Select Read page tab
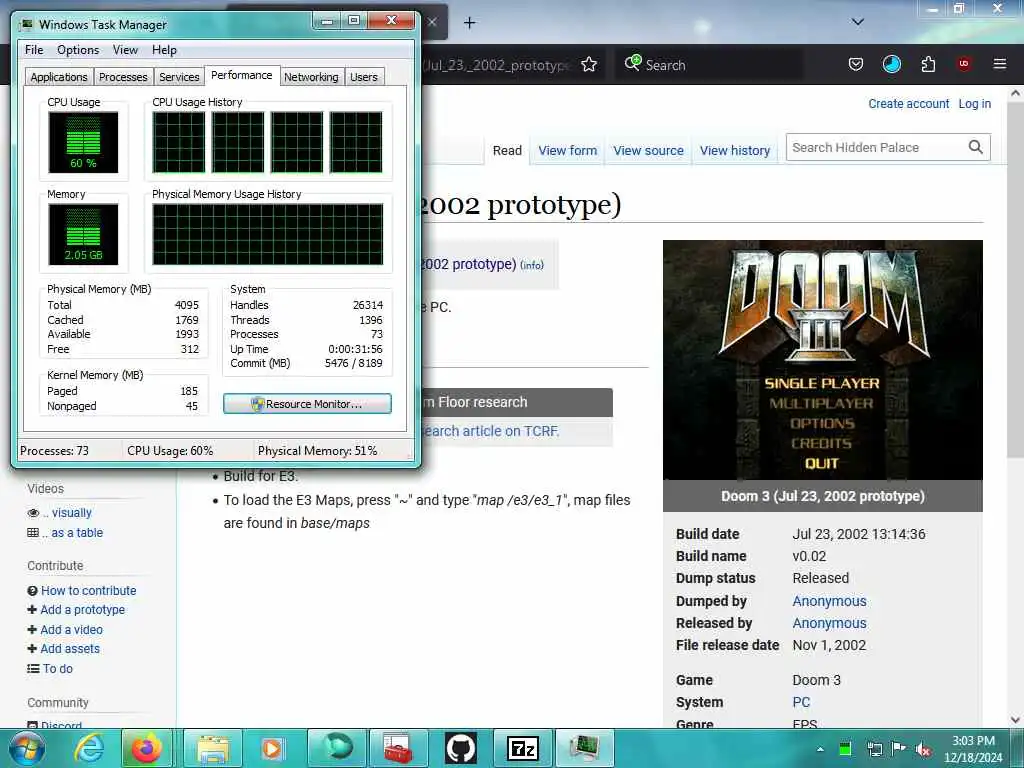This screenshot has width=1024, height=768. pos(507,150)
